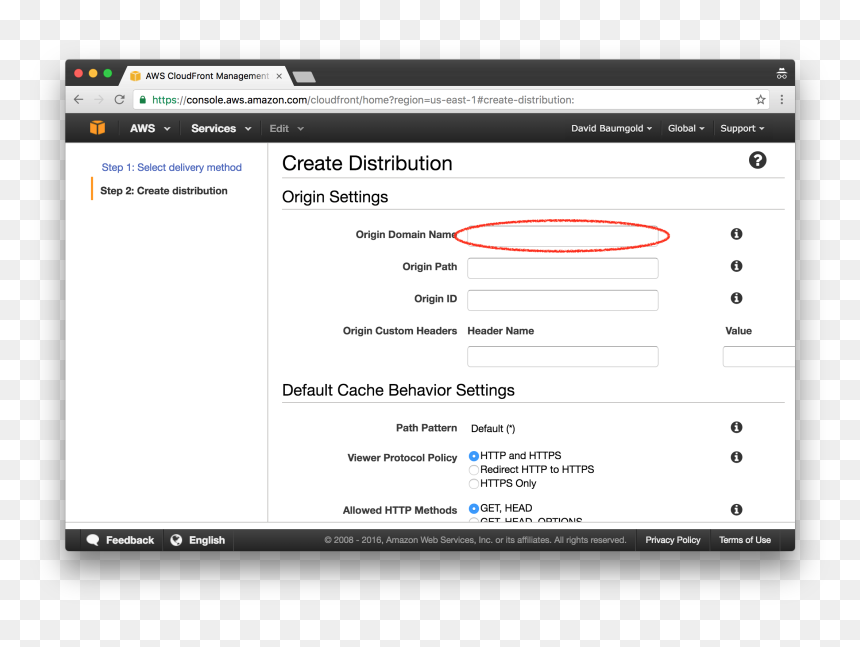Select Redirect HTTP to HTTPS option
The image size is (860, 647).
point(474,470)
